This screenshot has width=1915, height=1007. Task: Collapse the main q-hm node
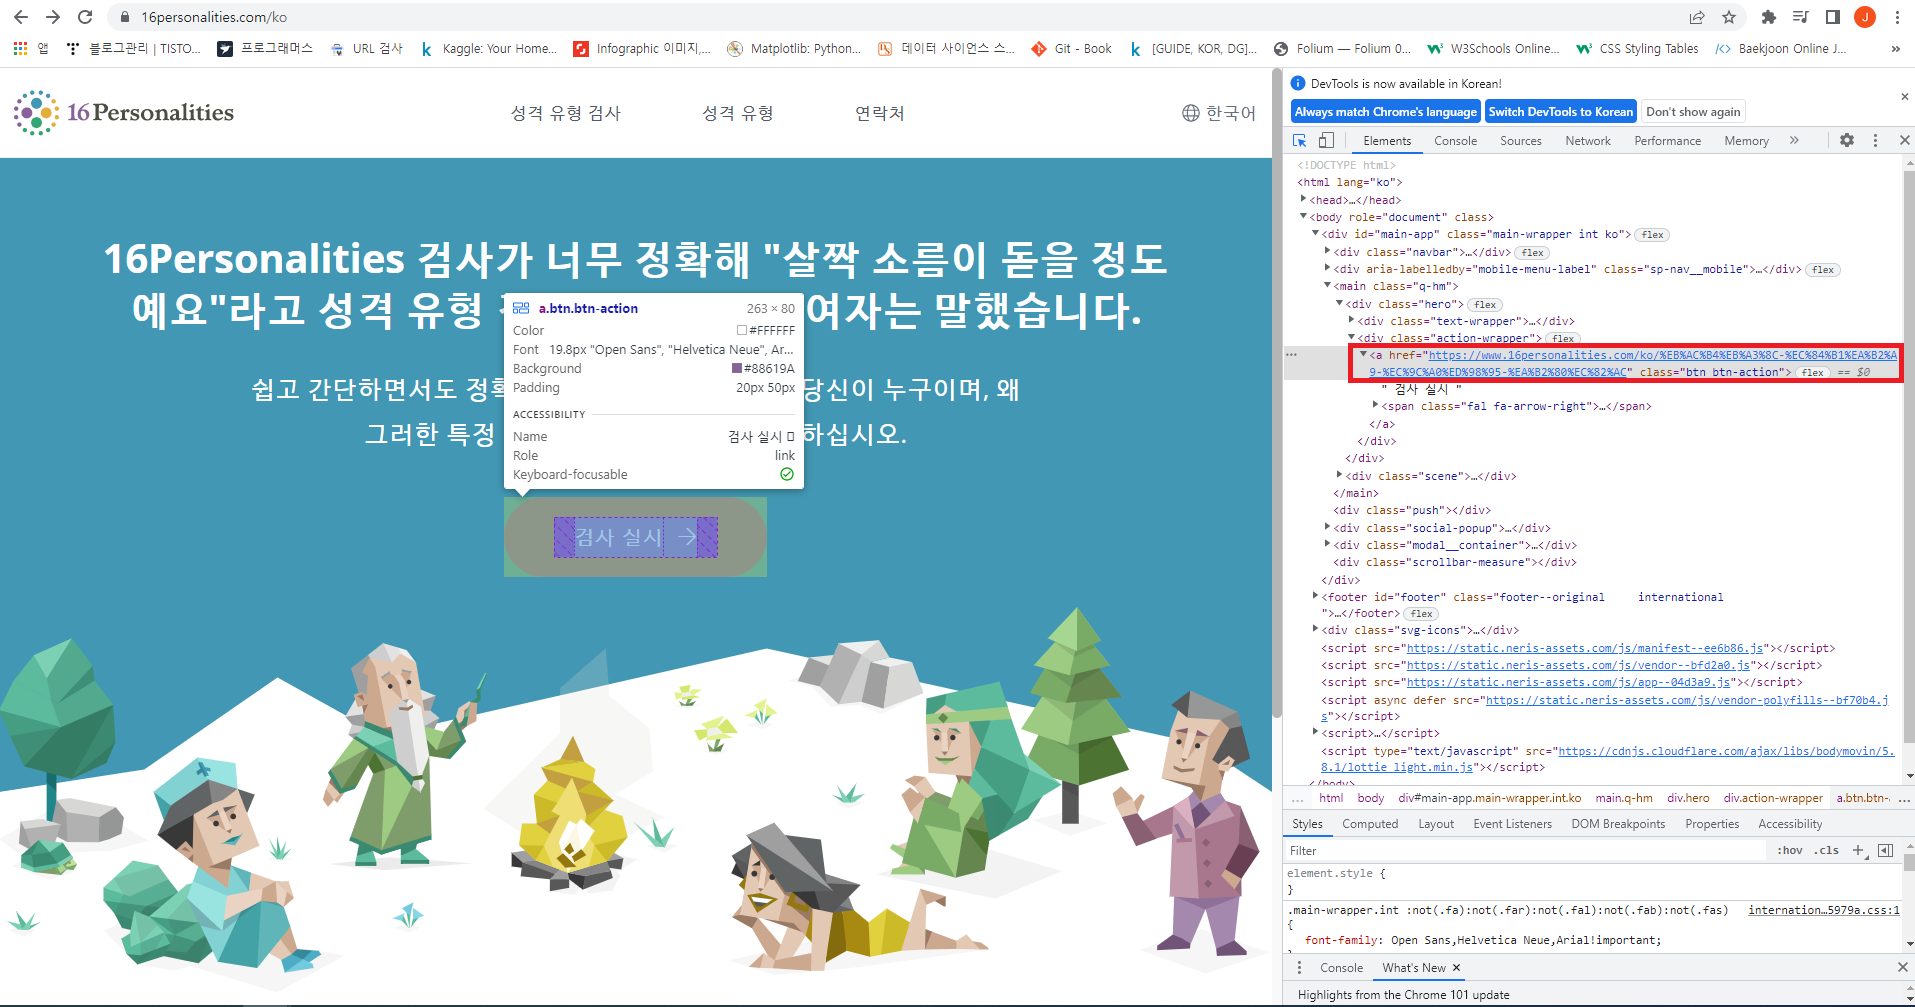coord(1327,286)
